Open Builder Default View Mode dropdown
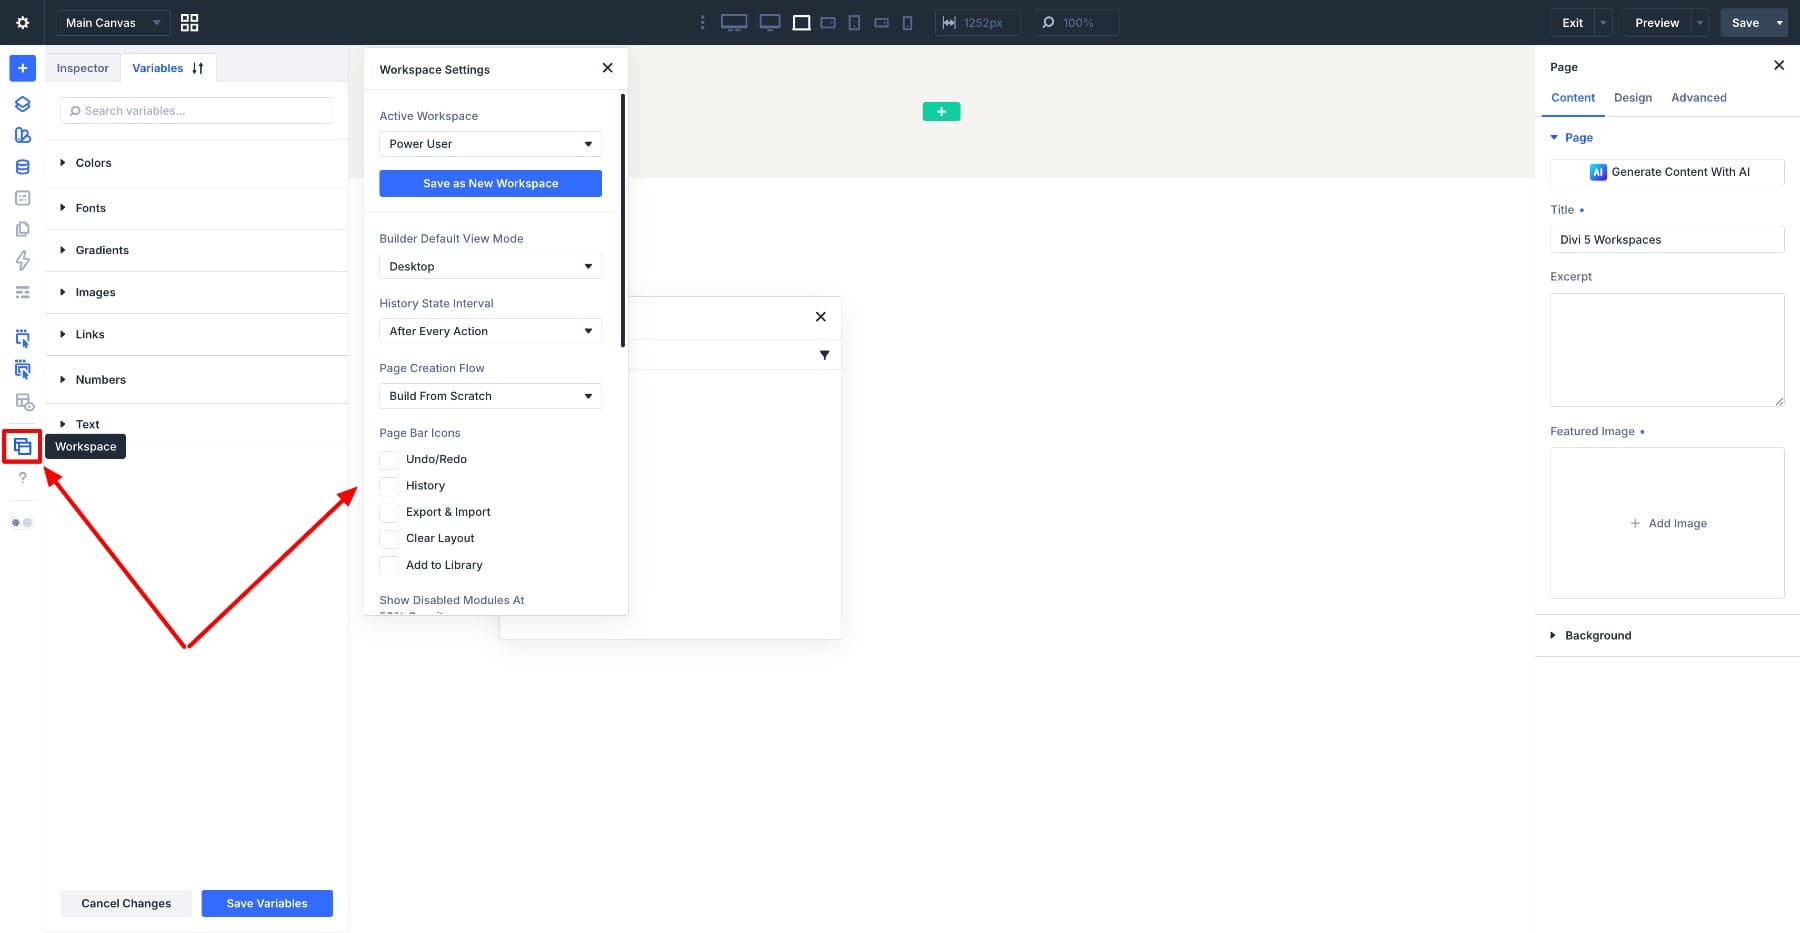This screenshot has height=933, width=1800. [490, 267]
